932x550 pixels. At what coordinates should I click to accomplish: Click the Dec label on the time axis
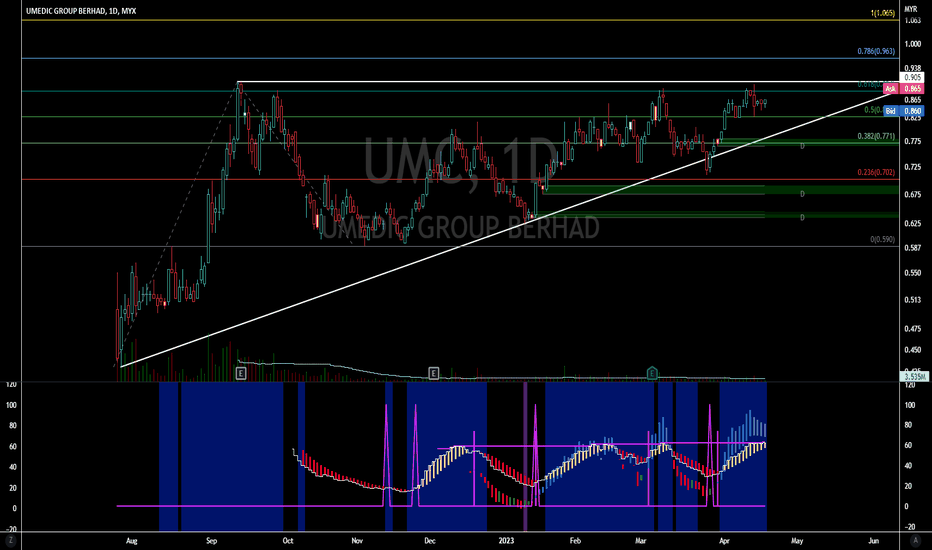click(x=430, y=540)
